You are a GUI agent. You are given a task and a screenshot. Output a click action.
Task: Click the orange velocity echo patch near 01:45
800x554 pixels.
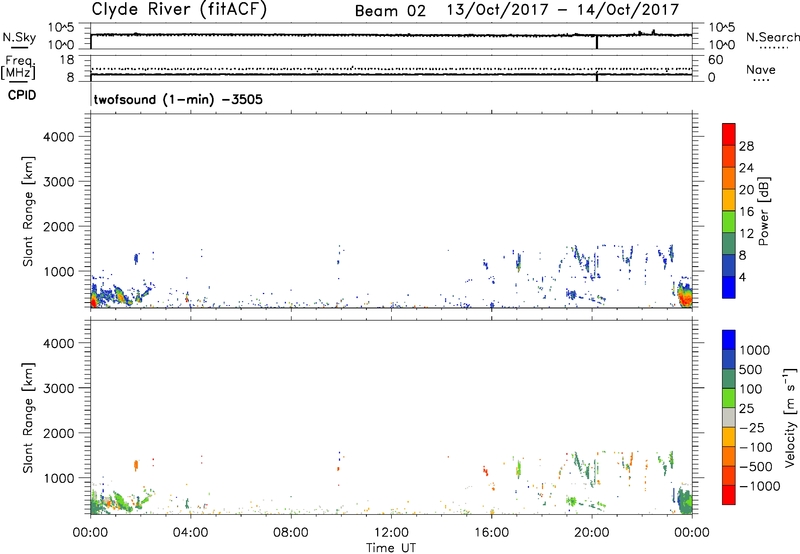coord(136,465)
